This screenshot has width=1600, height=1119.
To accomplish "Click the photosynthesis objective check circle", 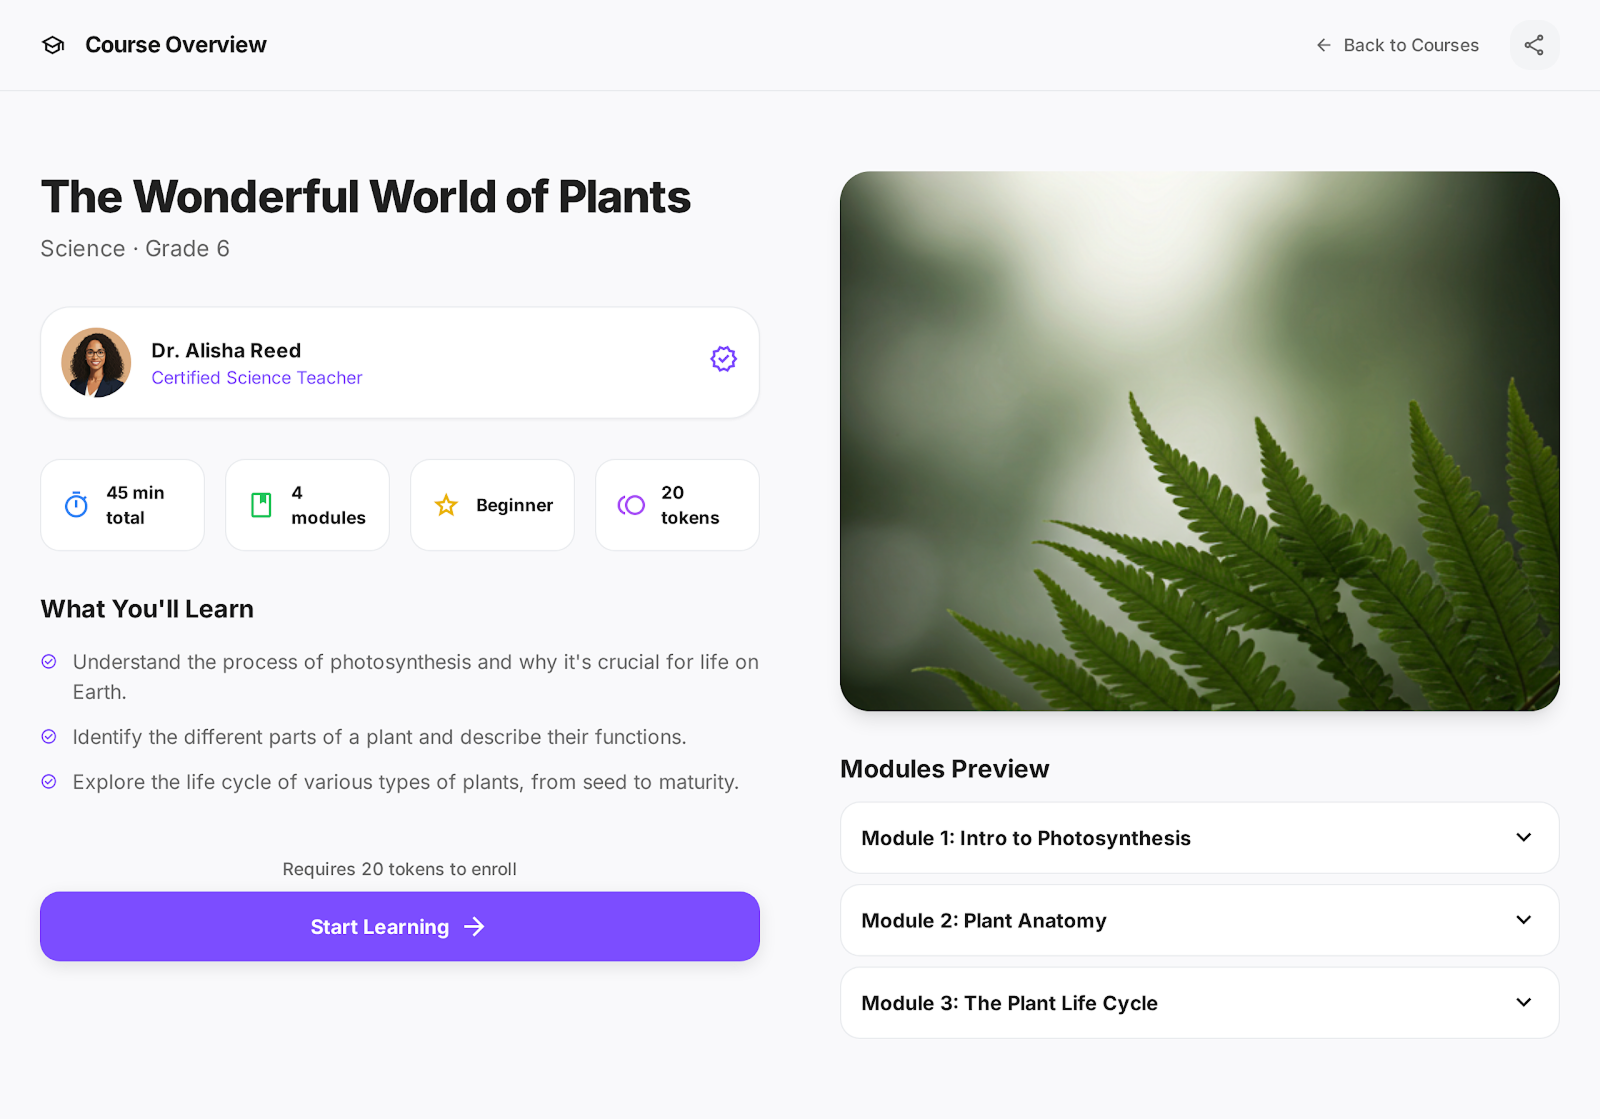I will coord(49,661).
